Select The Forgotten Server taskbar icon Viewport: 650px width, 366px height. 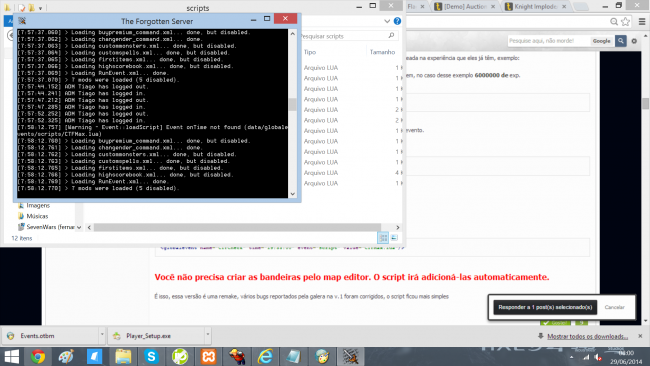tap(351, 356)
